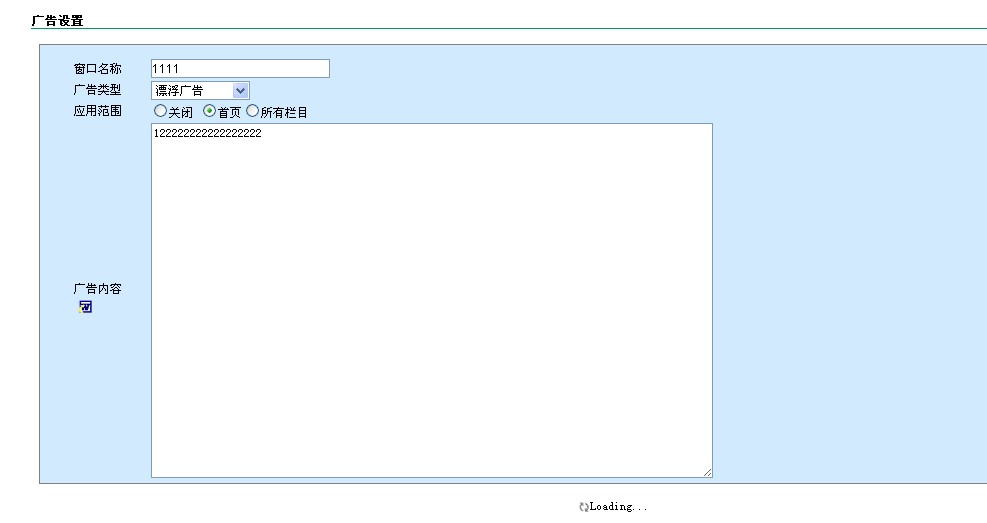Screen dimensions: 987x523
Task: Choose the 所有栏目 radio option
Action: tap(252, 111)
